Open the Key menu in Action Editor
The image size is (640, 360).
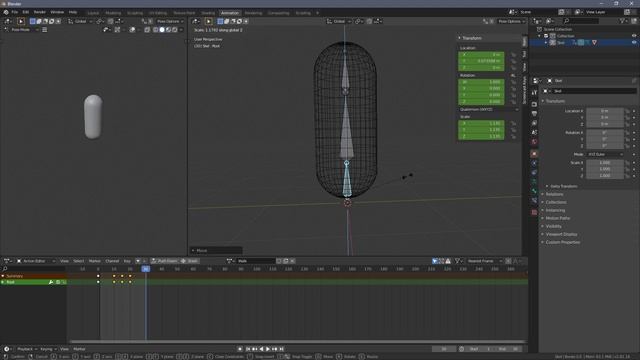click(127, 261)
